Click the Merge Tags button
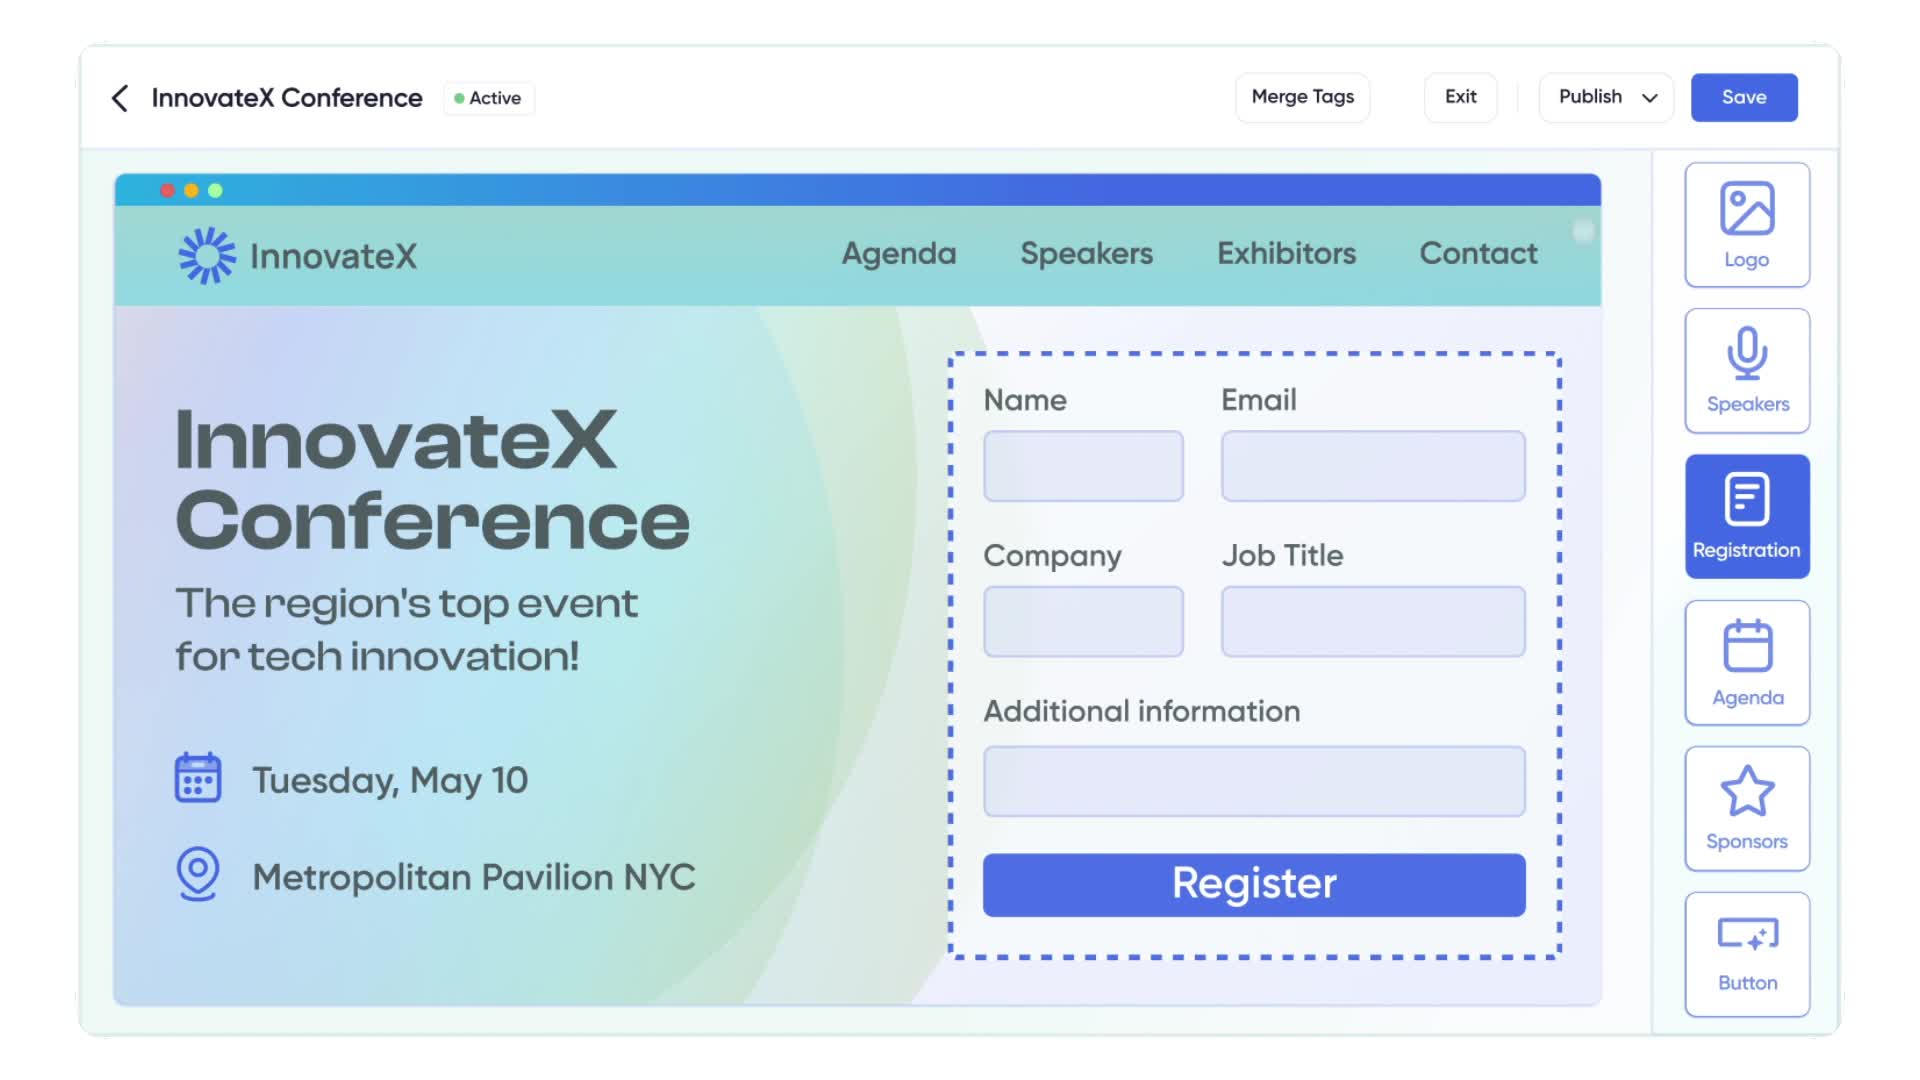Screen dimensions: 1920x1080 1302,97
